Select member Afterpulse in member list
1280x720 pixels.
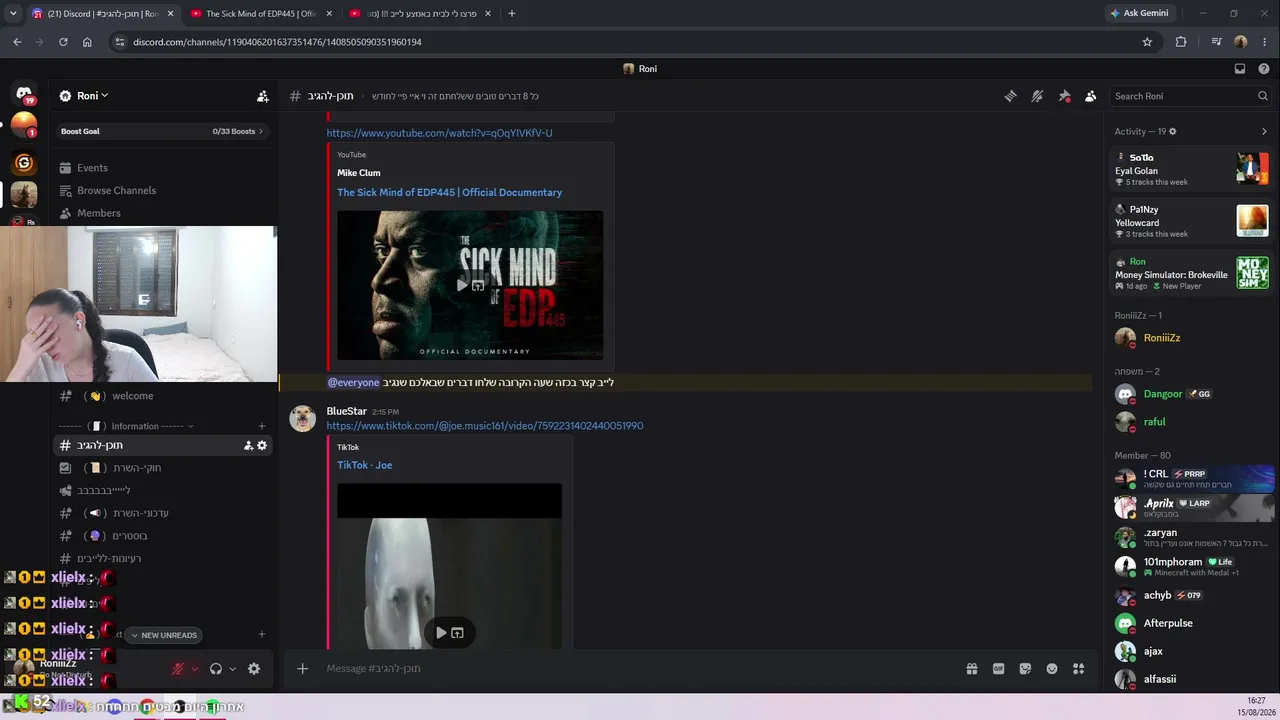point(1191,623)
